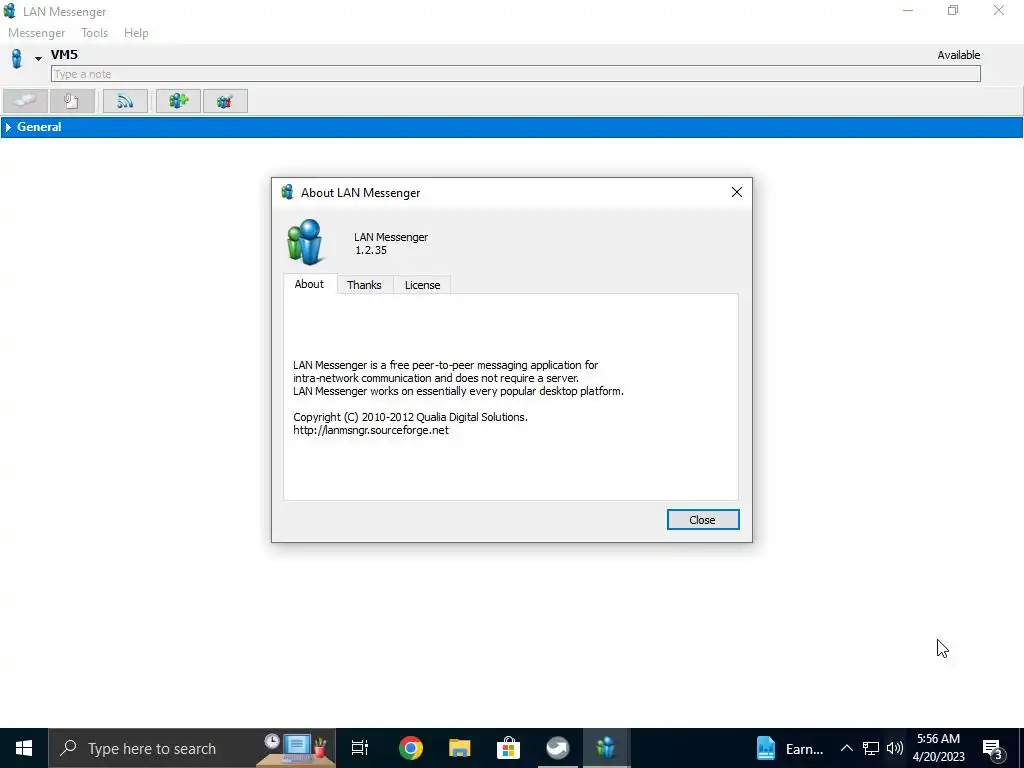
Task: Click the LAN Messenger title bar icon
Action: pyautogui.click(x=9, y=11)
